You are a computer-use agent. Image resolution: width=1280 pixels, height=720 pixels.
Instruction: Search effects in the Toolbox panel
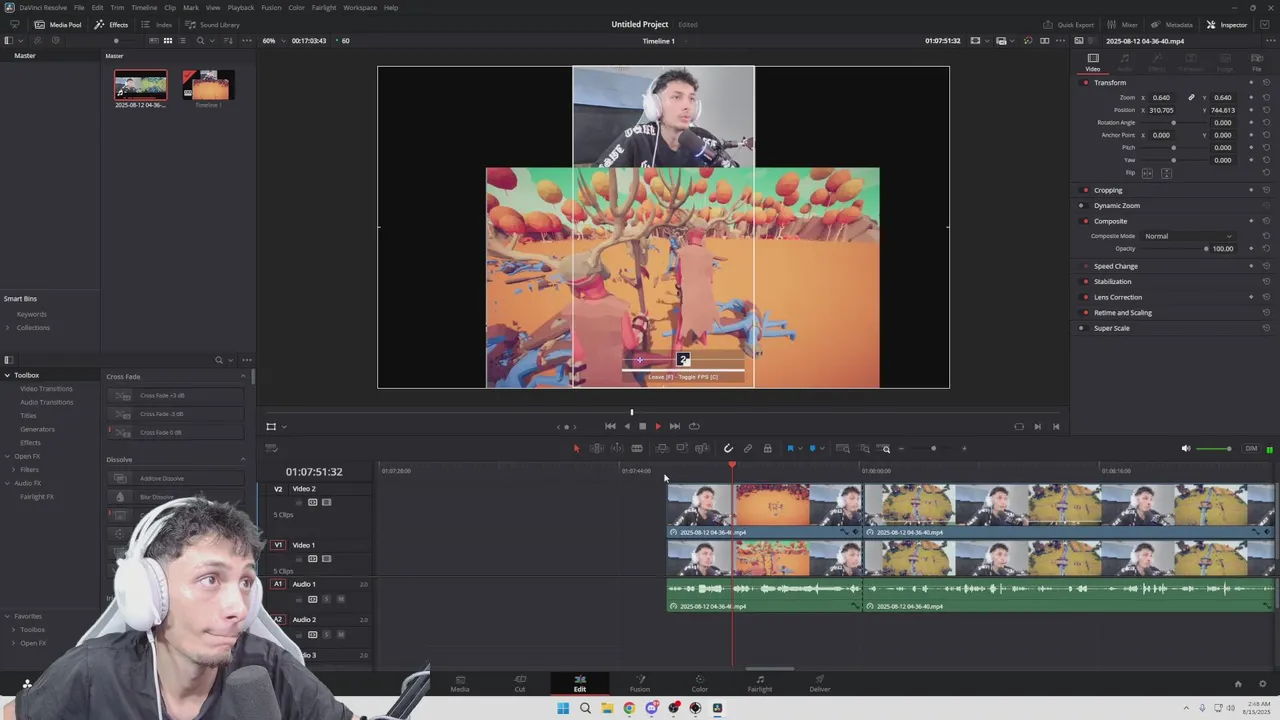tap(219, 360)
